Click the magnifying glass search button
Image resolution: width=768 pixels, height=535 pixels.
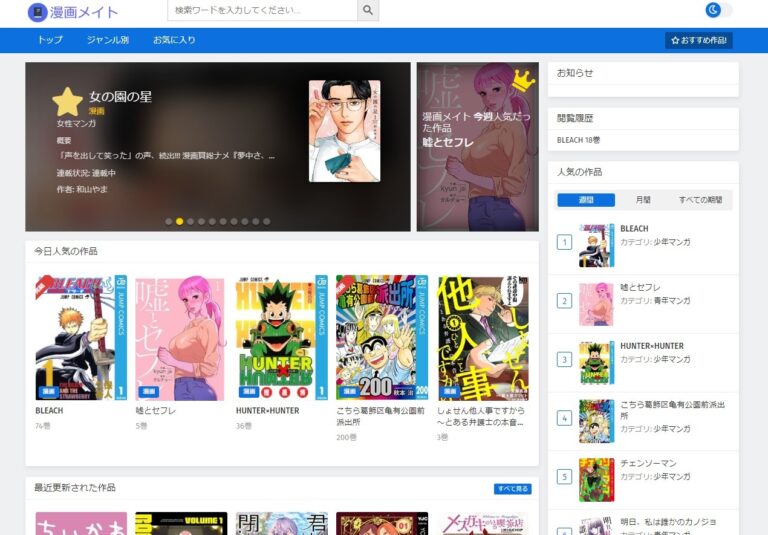click(x=368, y=11)
